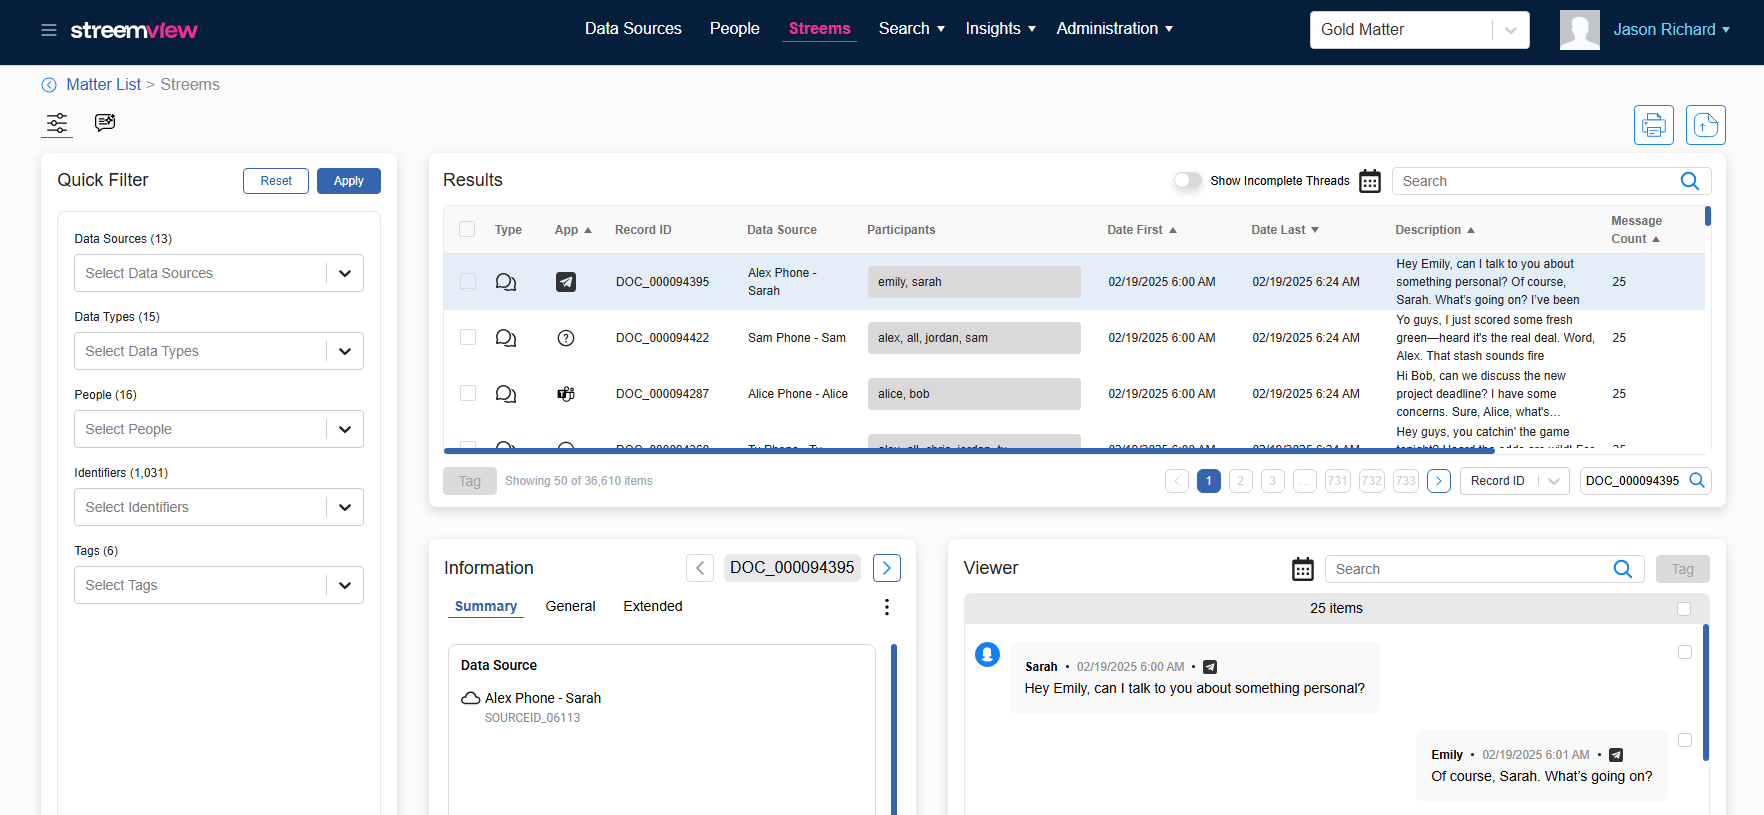Click the unknown app icon for DOC_000094422
Screen dimensions: 1764x815
566,338
